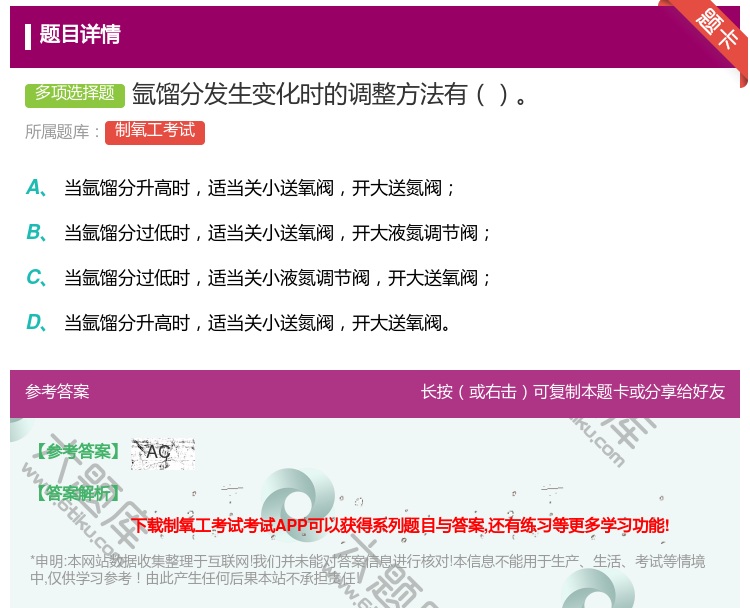The image size is (750, 608).
Task: Click the letter A option marker
Action: pos(36,188)
